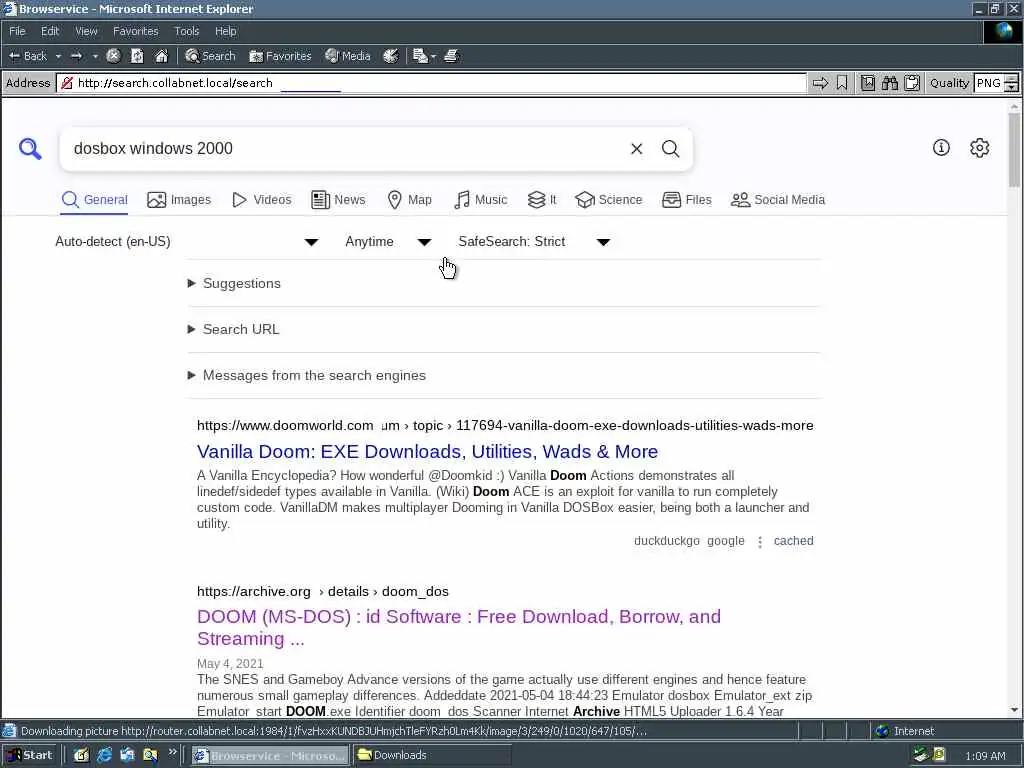Click the Start button on the taskbar

(30, 756)
